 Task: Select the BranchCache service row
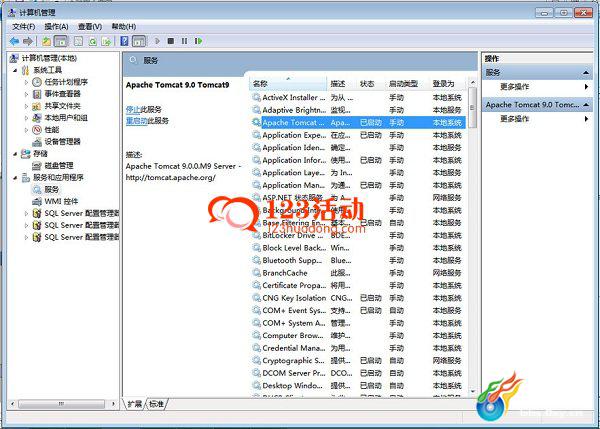pos(359,273)
